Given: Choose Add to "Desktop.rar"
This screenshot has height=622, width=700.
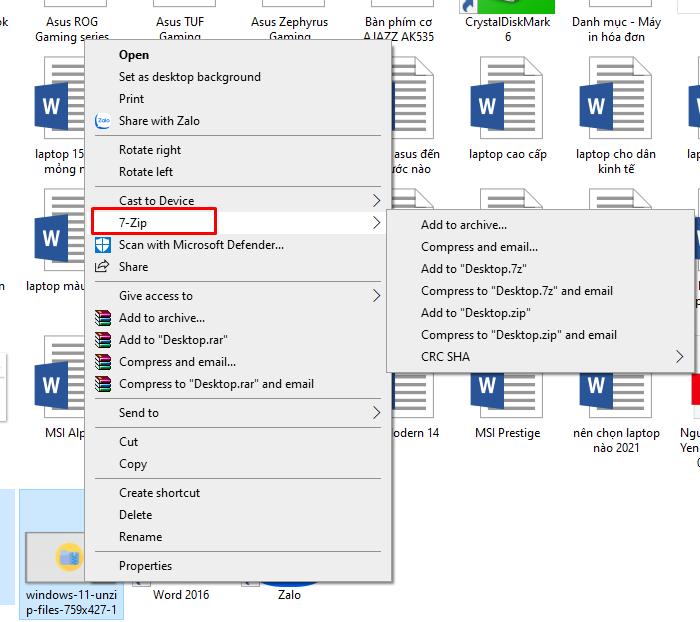Looking at the screenshot, I should (238, 340).
